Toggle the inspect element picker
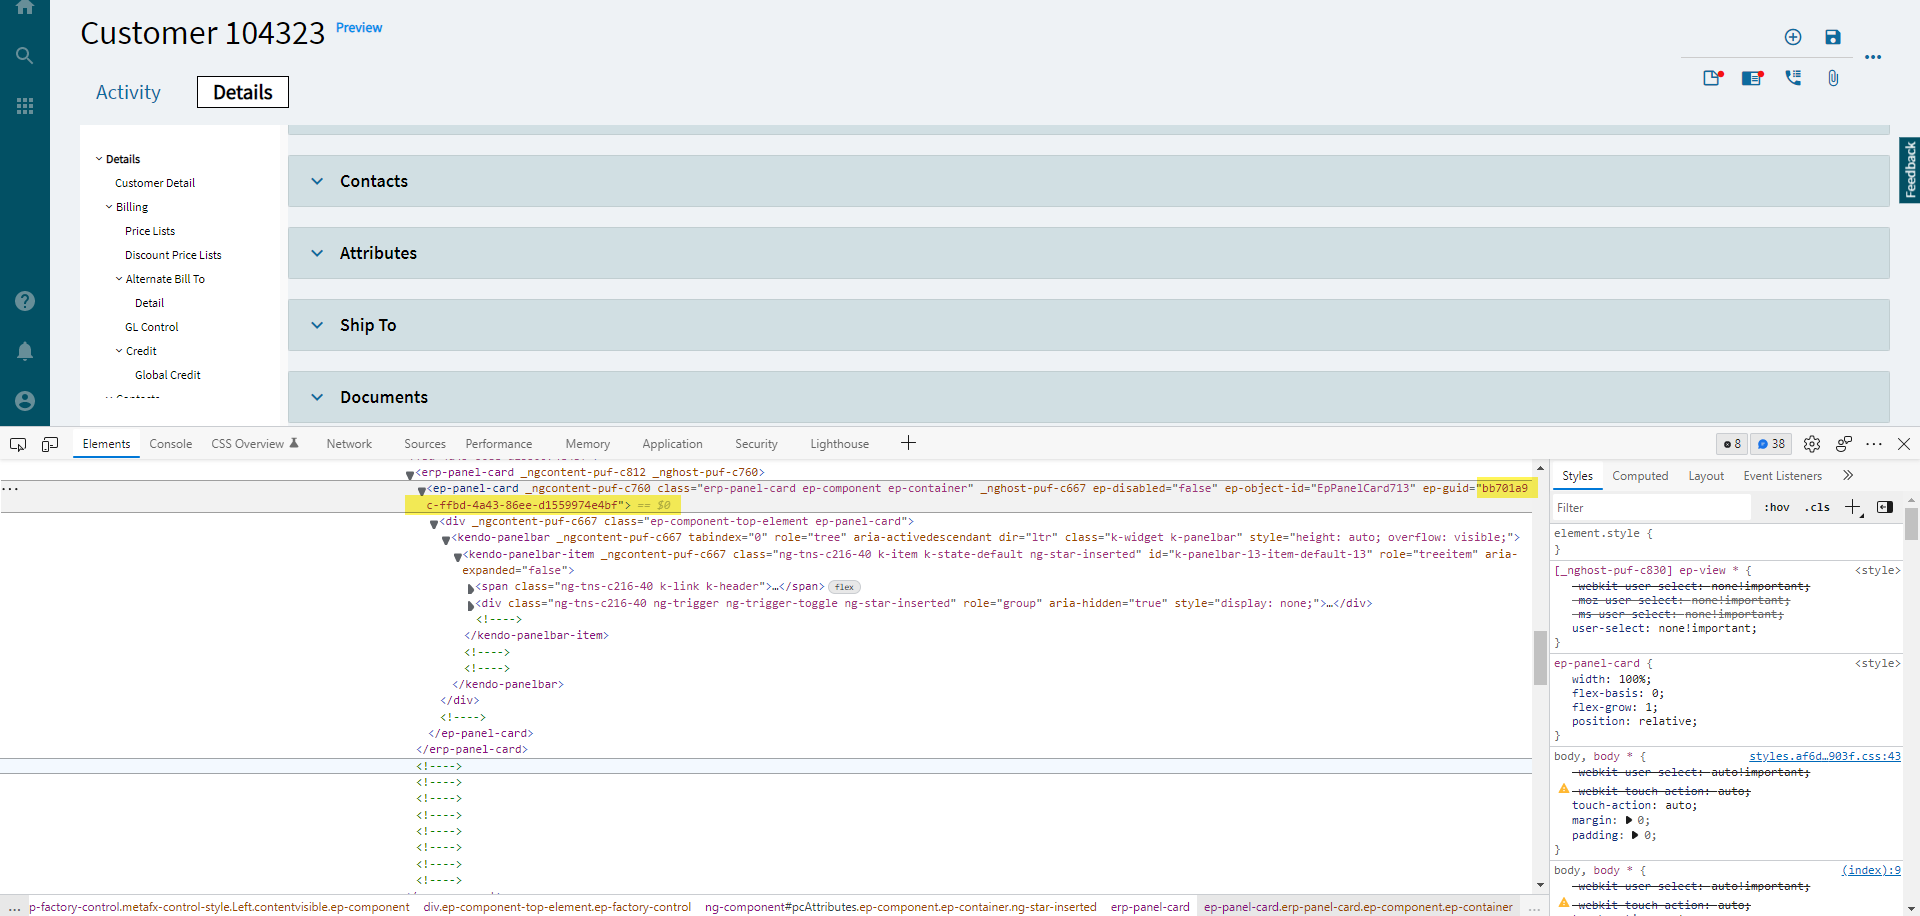This screenshot has width=1920, height=916. pyautogui.click(x=18, y=444)
